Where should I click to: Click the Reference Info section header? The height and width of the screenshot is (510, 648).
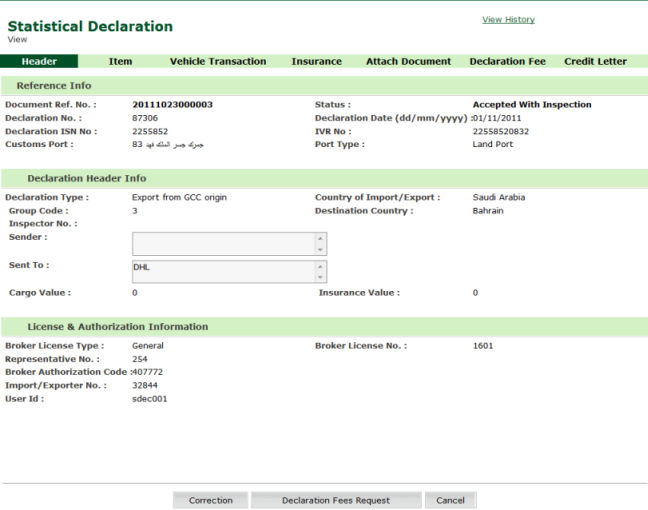[x=54, y=86]
